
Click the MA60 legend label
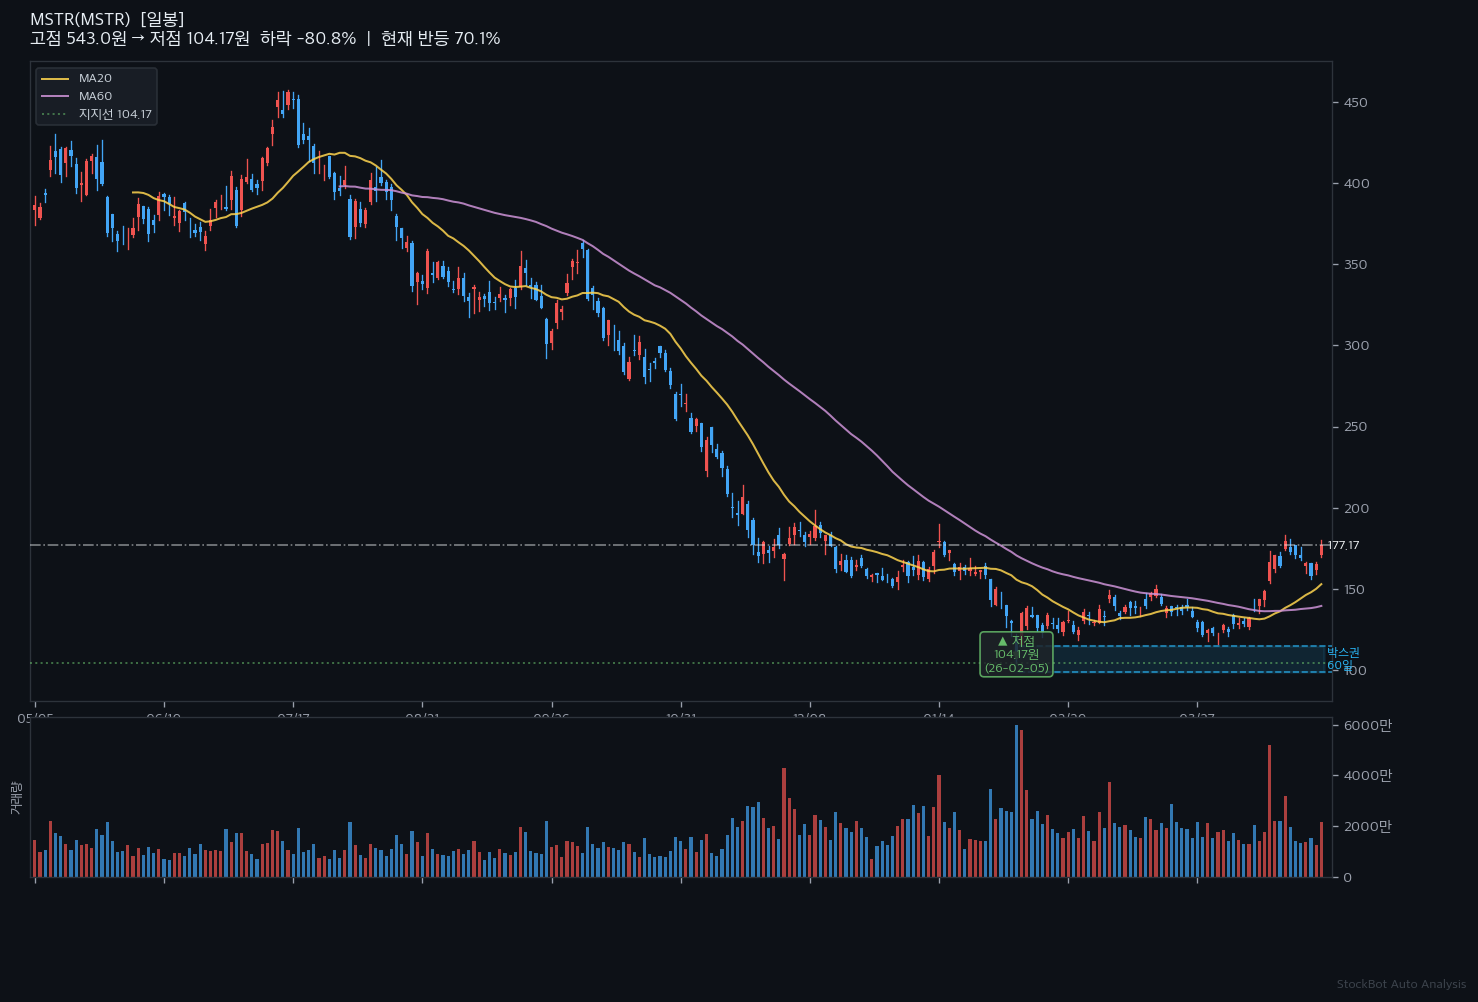(x=95, y=96)
